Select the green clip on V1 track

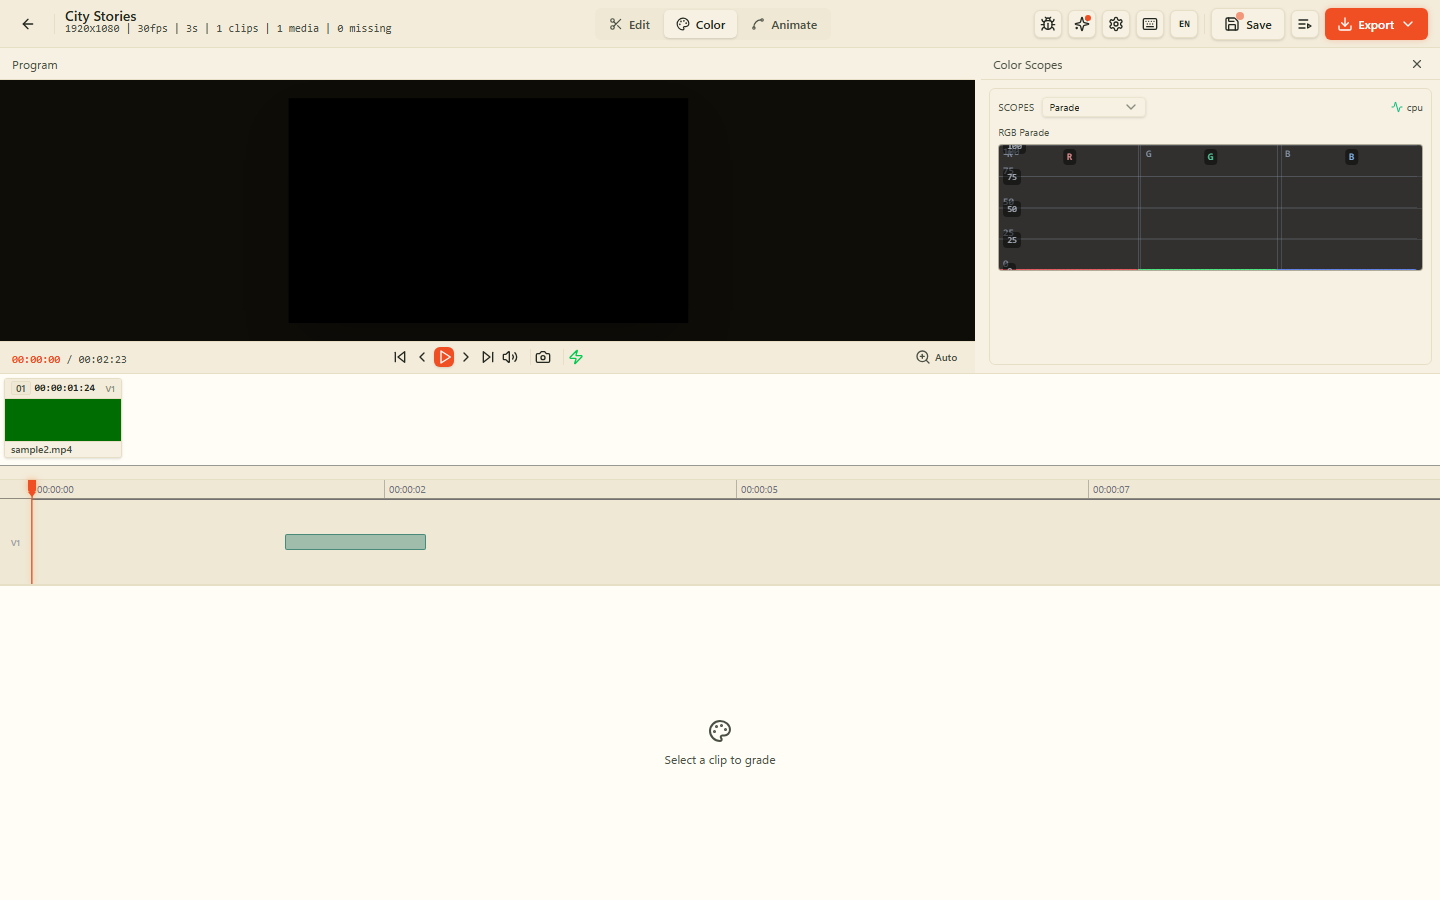[355, 542]
